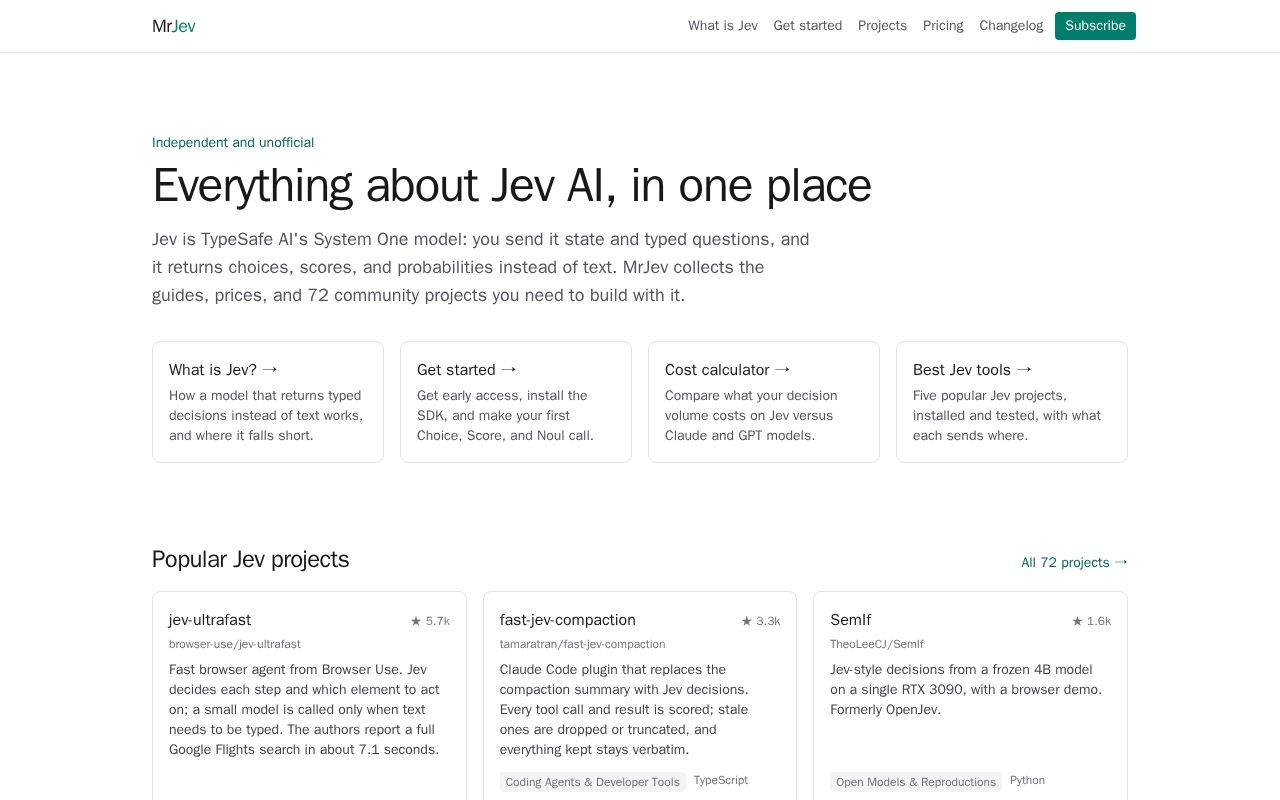Viewport: 1280px width, 800px height.
Task: View the Changelog
Action: (x=1011, y=26)
